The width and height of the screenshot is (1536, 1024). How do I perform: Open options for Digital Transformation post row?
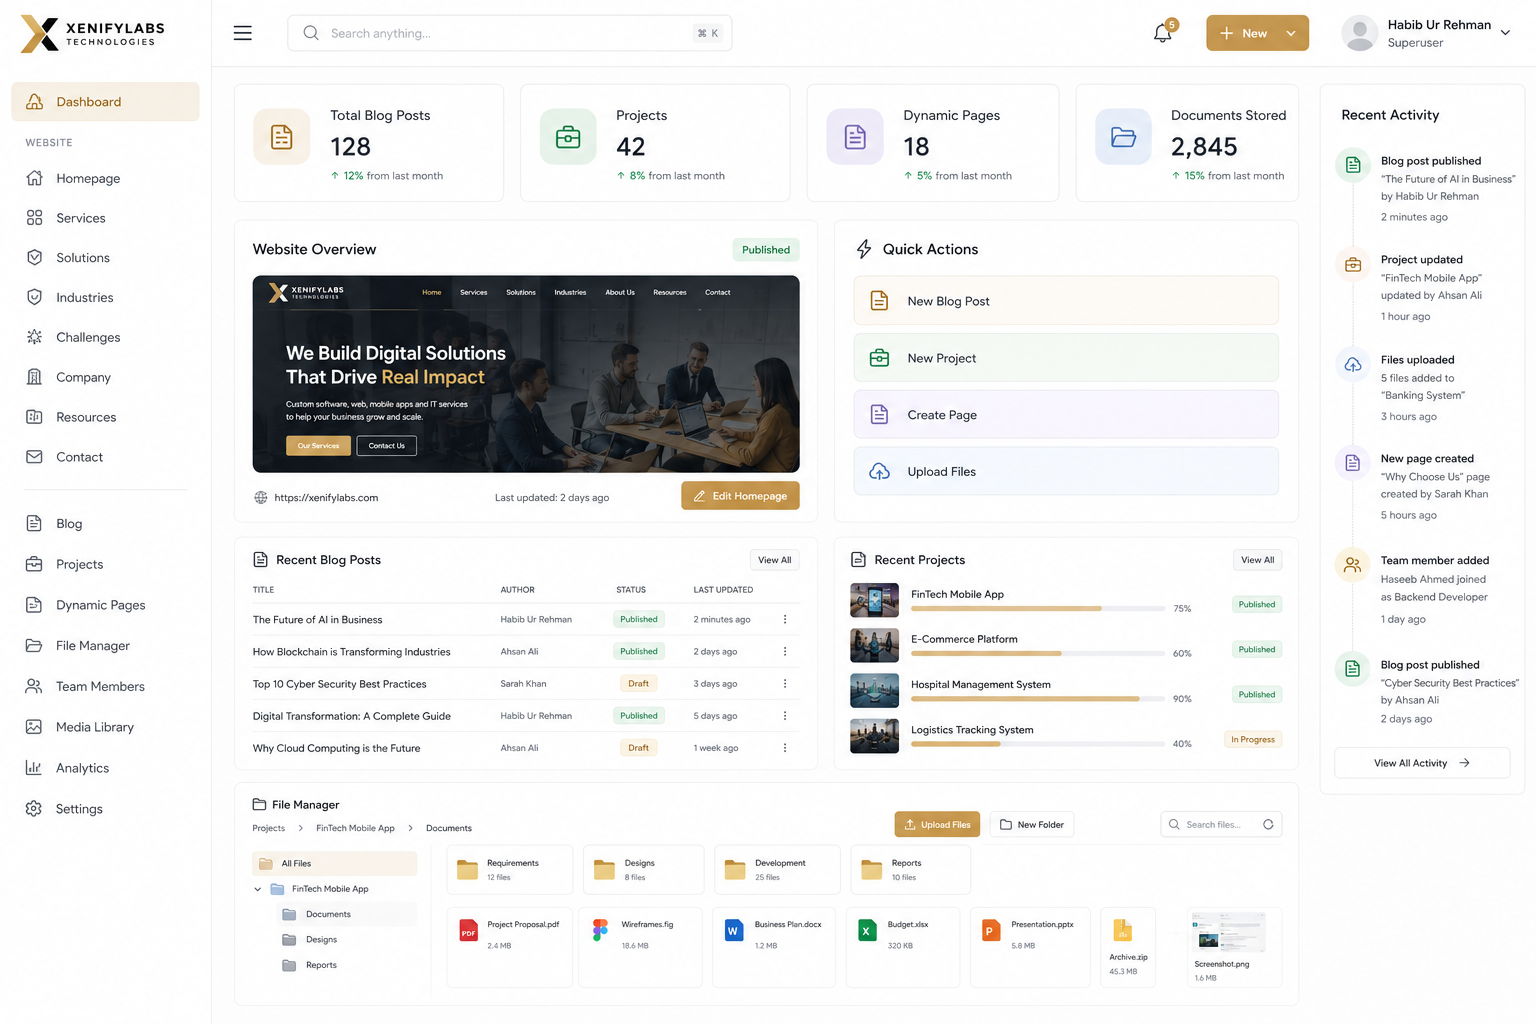coord(785,716)
